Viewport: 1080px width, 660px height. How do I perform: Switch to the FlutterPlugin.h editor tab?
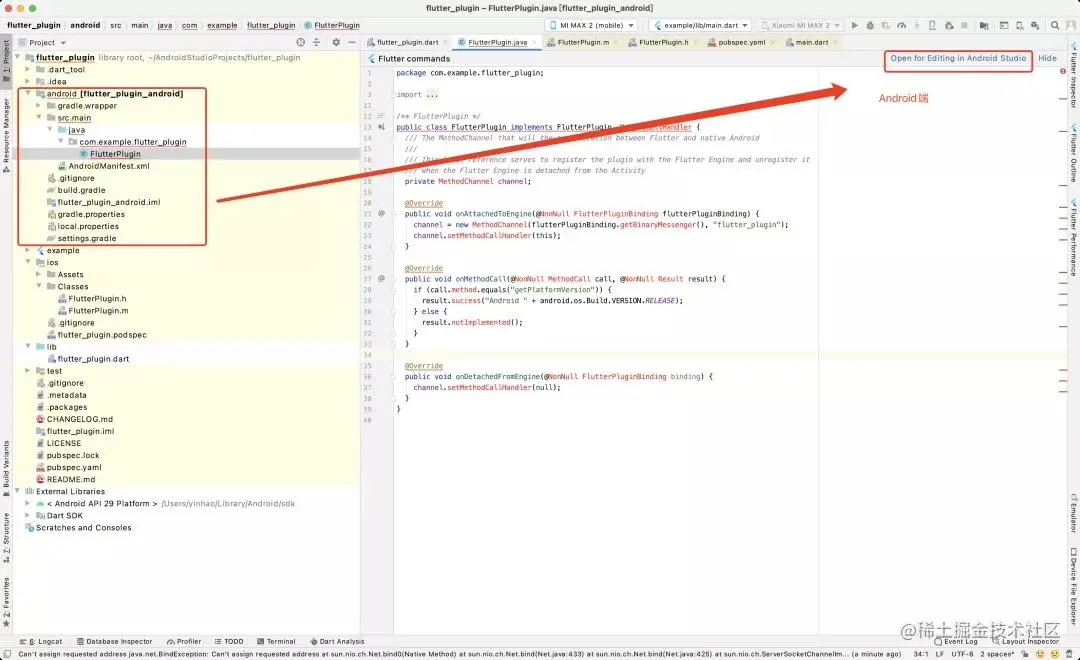coord(663,42)
